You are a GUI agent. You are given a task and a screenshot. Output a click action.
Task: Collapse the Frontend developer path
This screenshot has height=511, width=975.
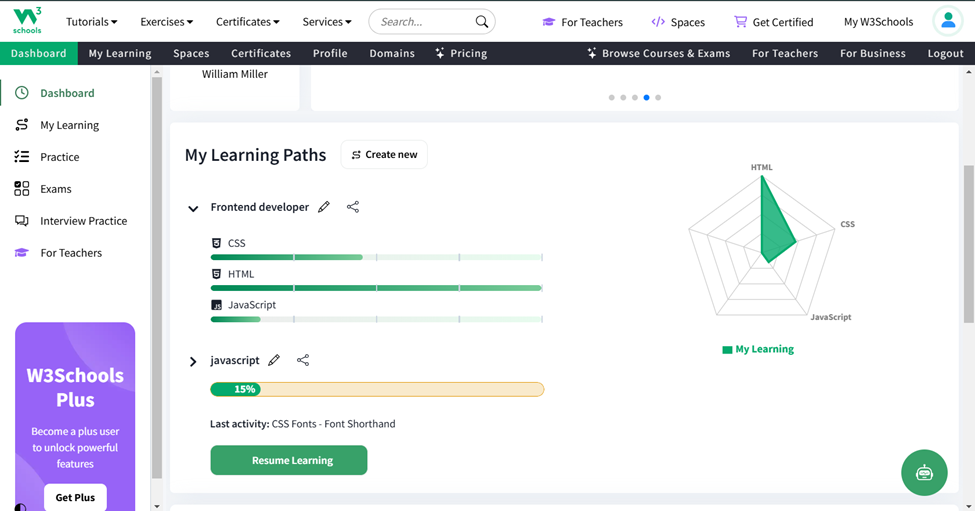pyautogui.click(x=193, y=208)
